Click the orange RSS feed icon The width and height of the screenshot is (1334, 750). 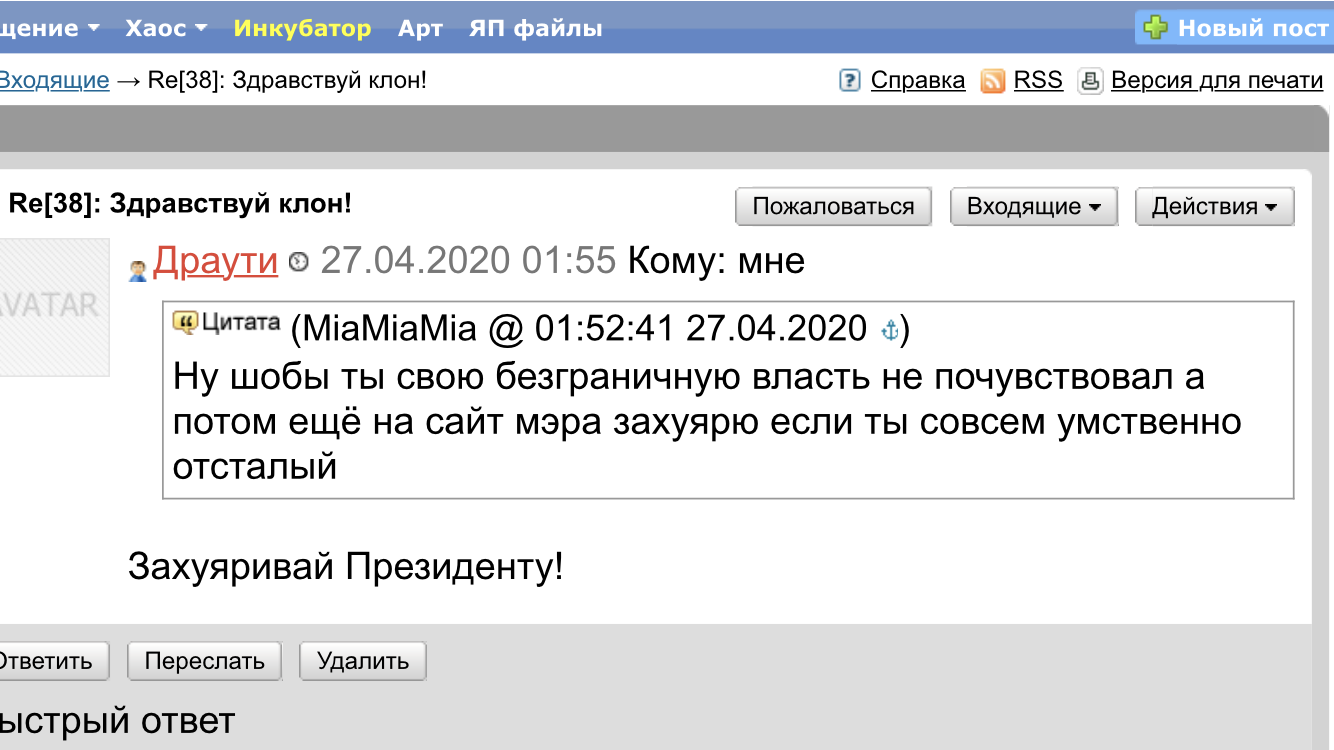click(992, 81)
